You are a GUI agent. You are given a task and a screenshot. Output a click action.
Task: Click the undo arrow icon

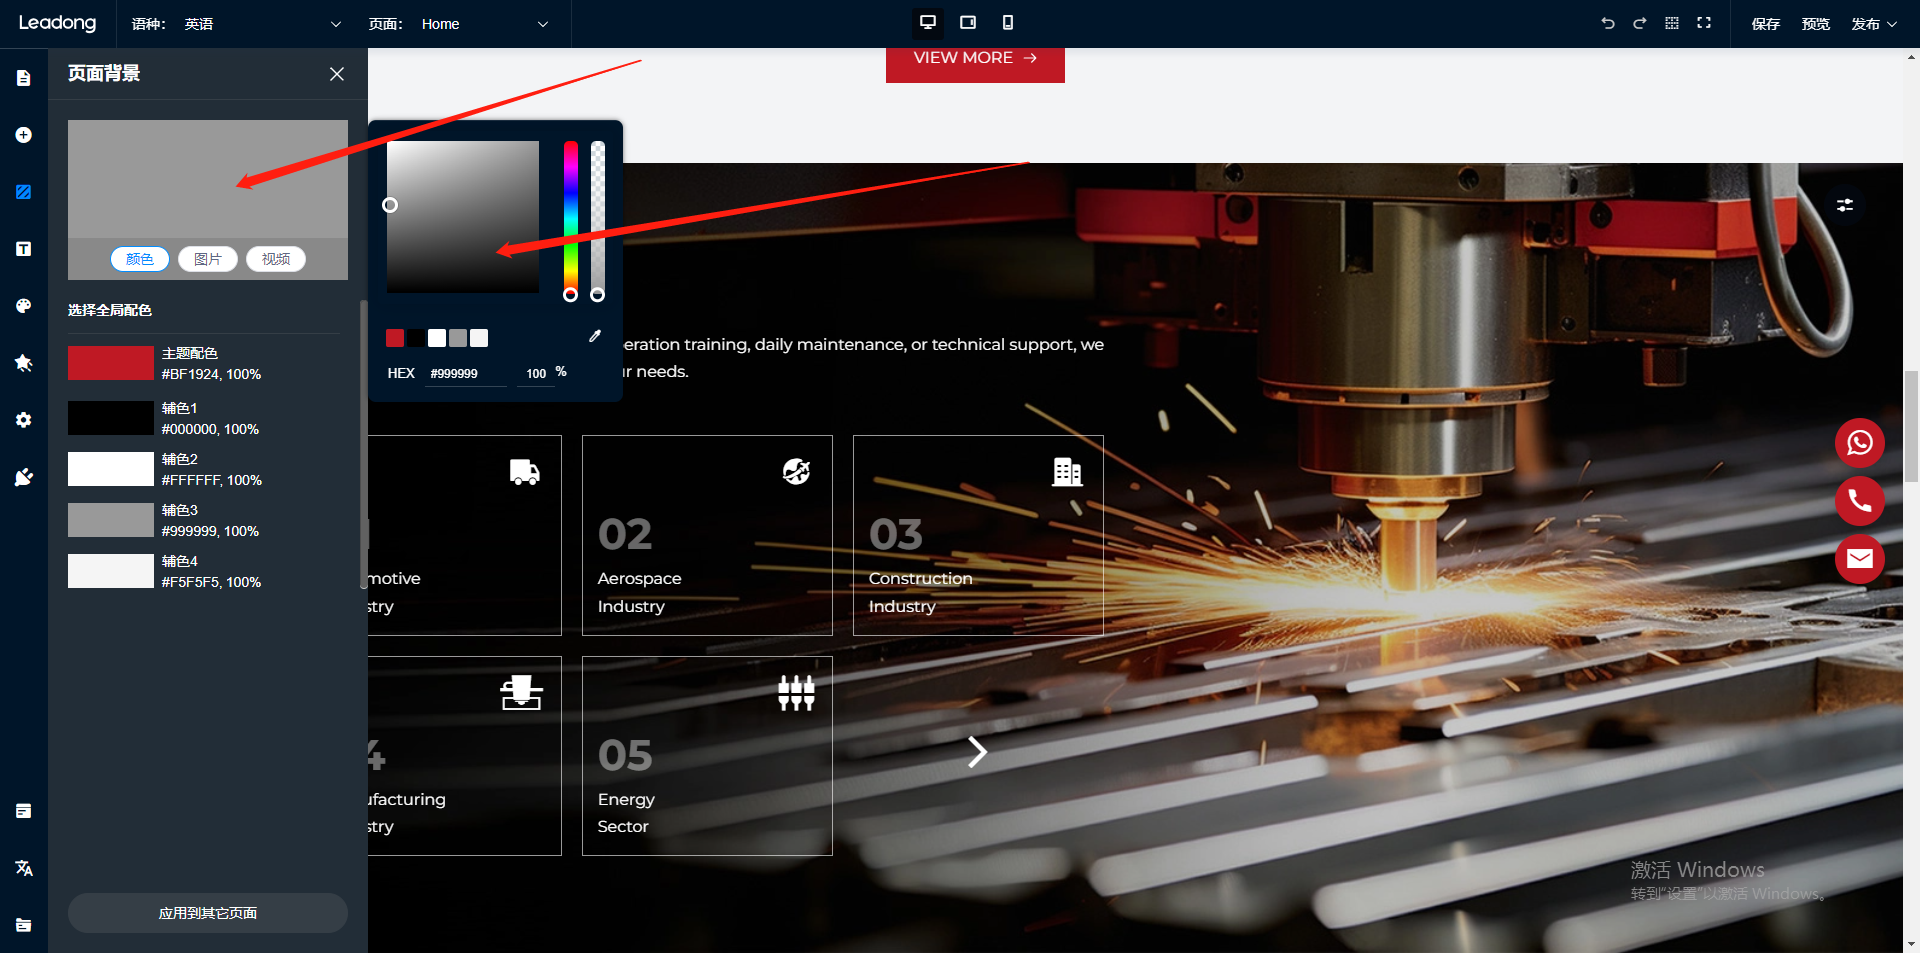click(x=1607, y=23)
